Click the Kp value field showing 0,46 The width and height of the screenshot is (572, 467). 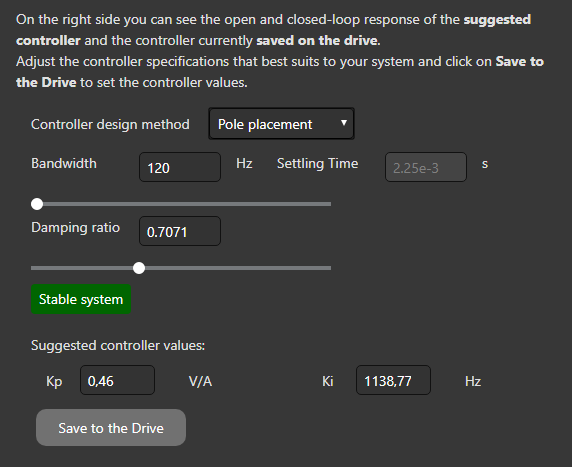[117, 380]
